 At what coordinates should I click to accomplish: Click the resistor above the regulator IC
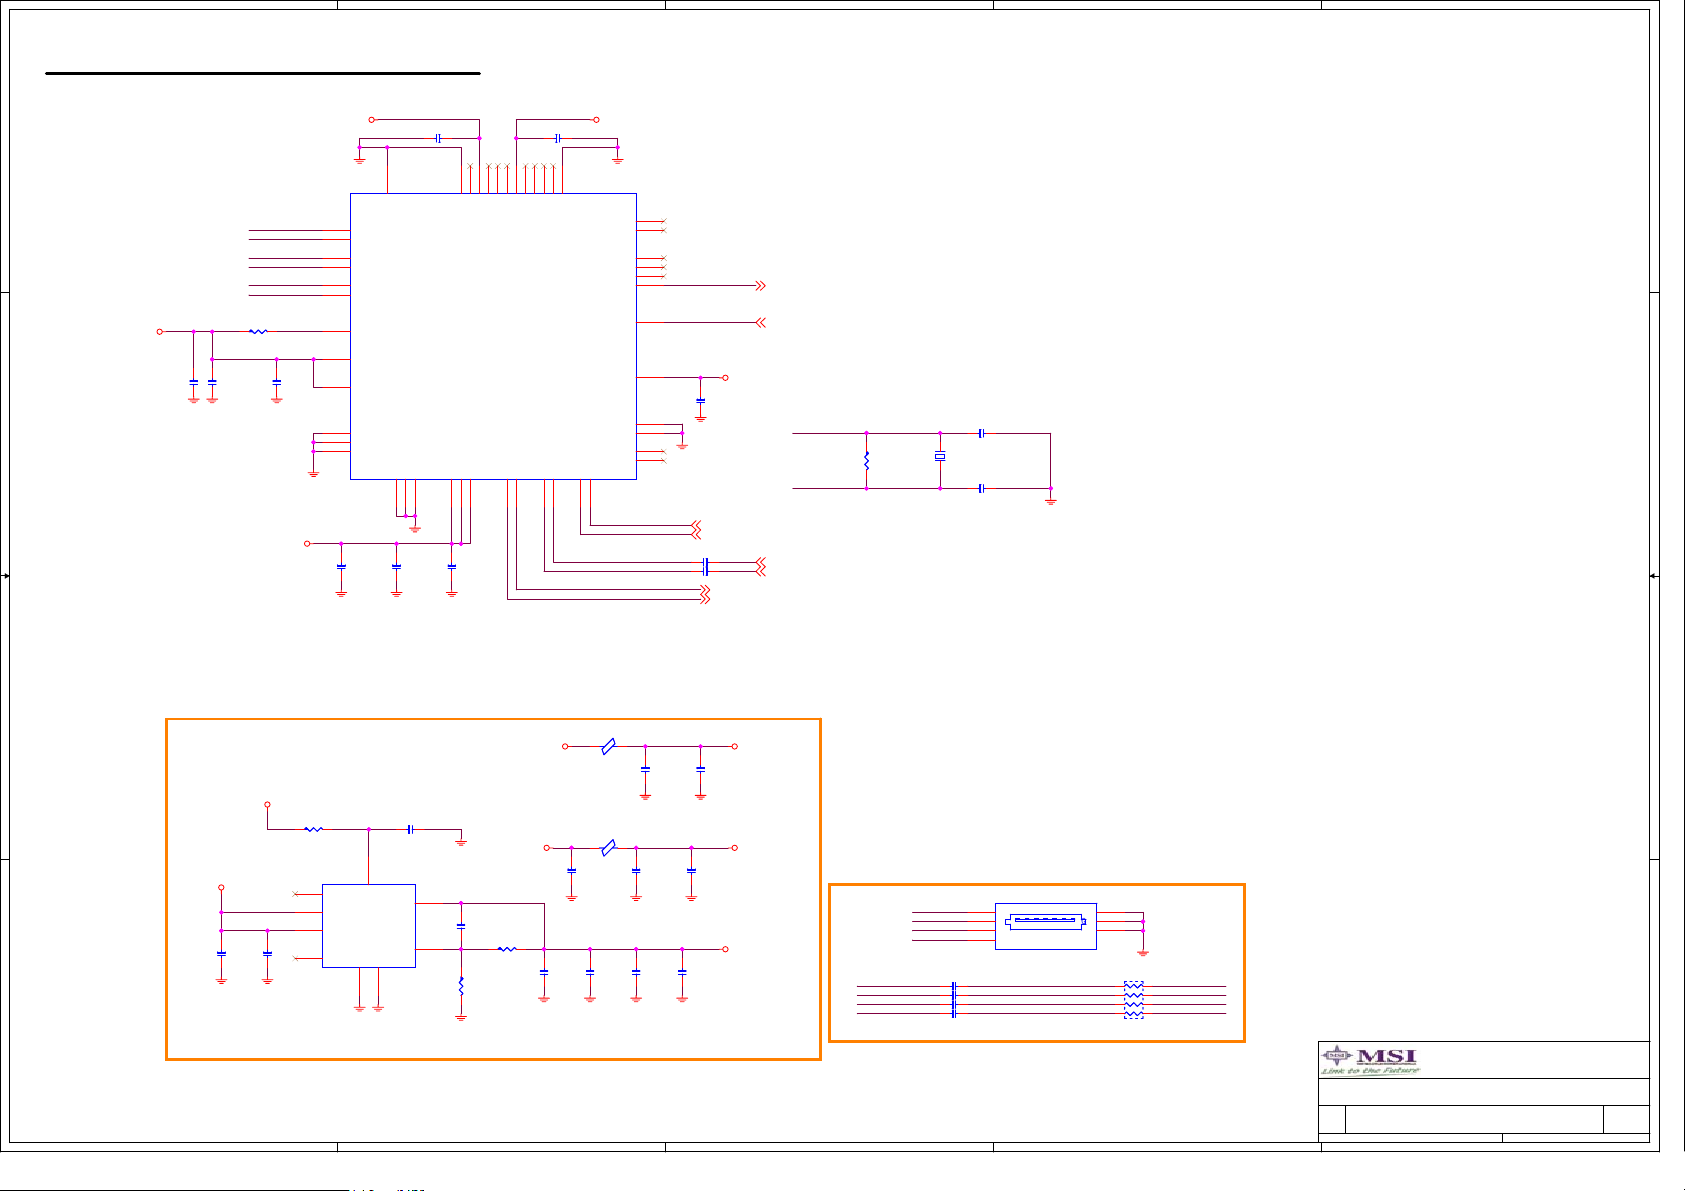pyautogui.click(x=313, y=829)
